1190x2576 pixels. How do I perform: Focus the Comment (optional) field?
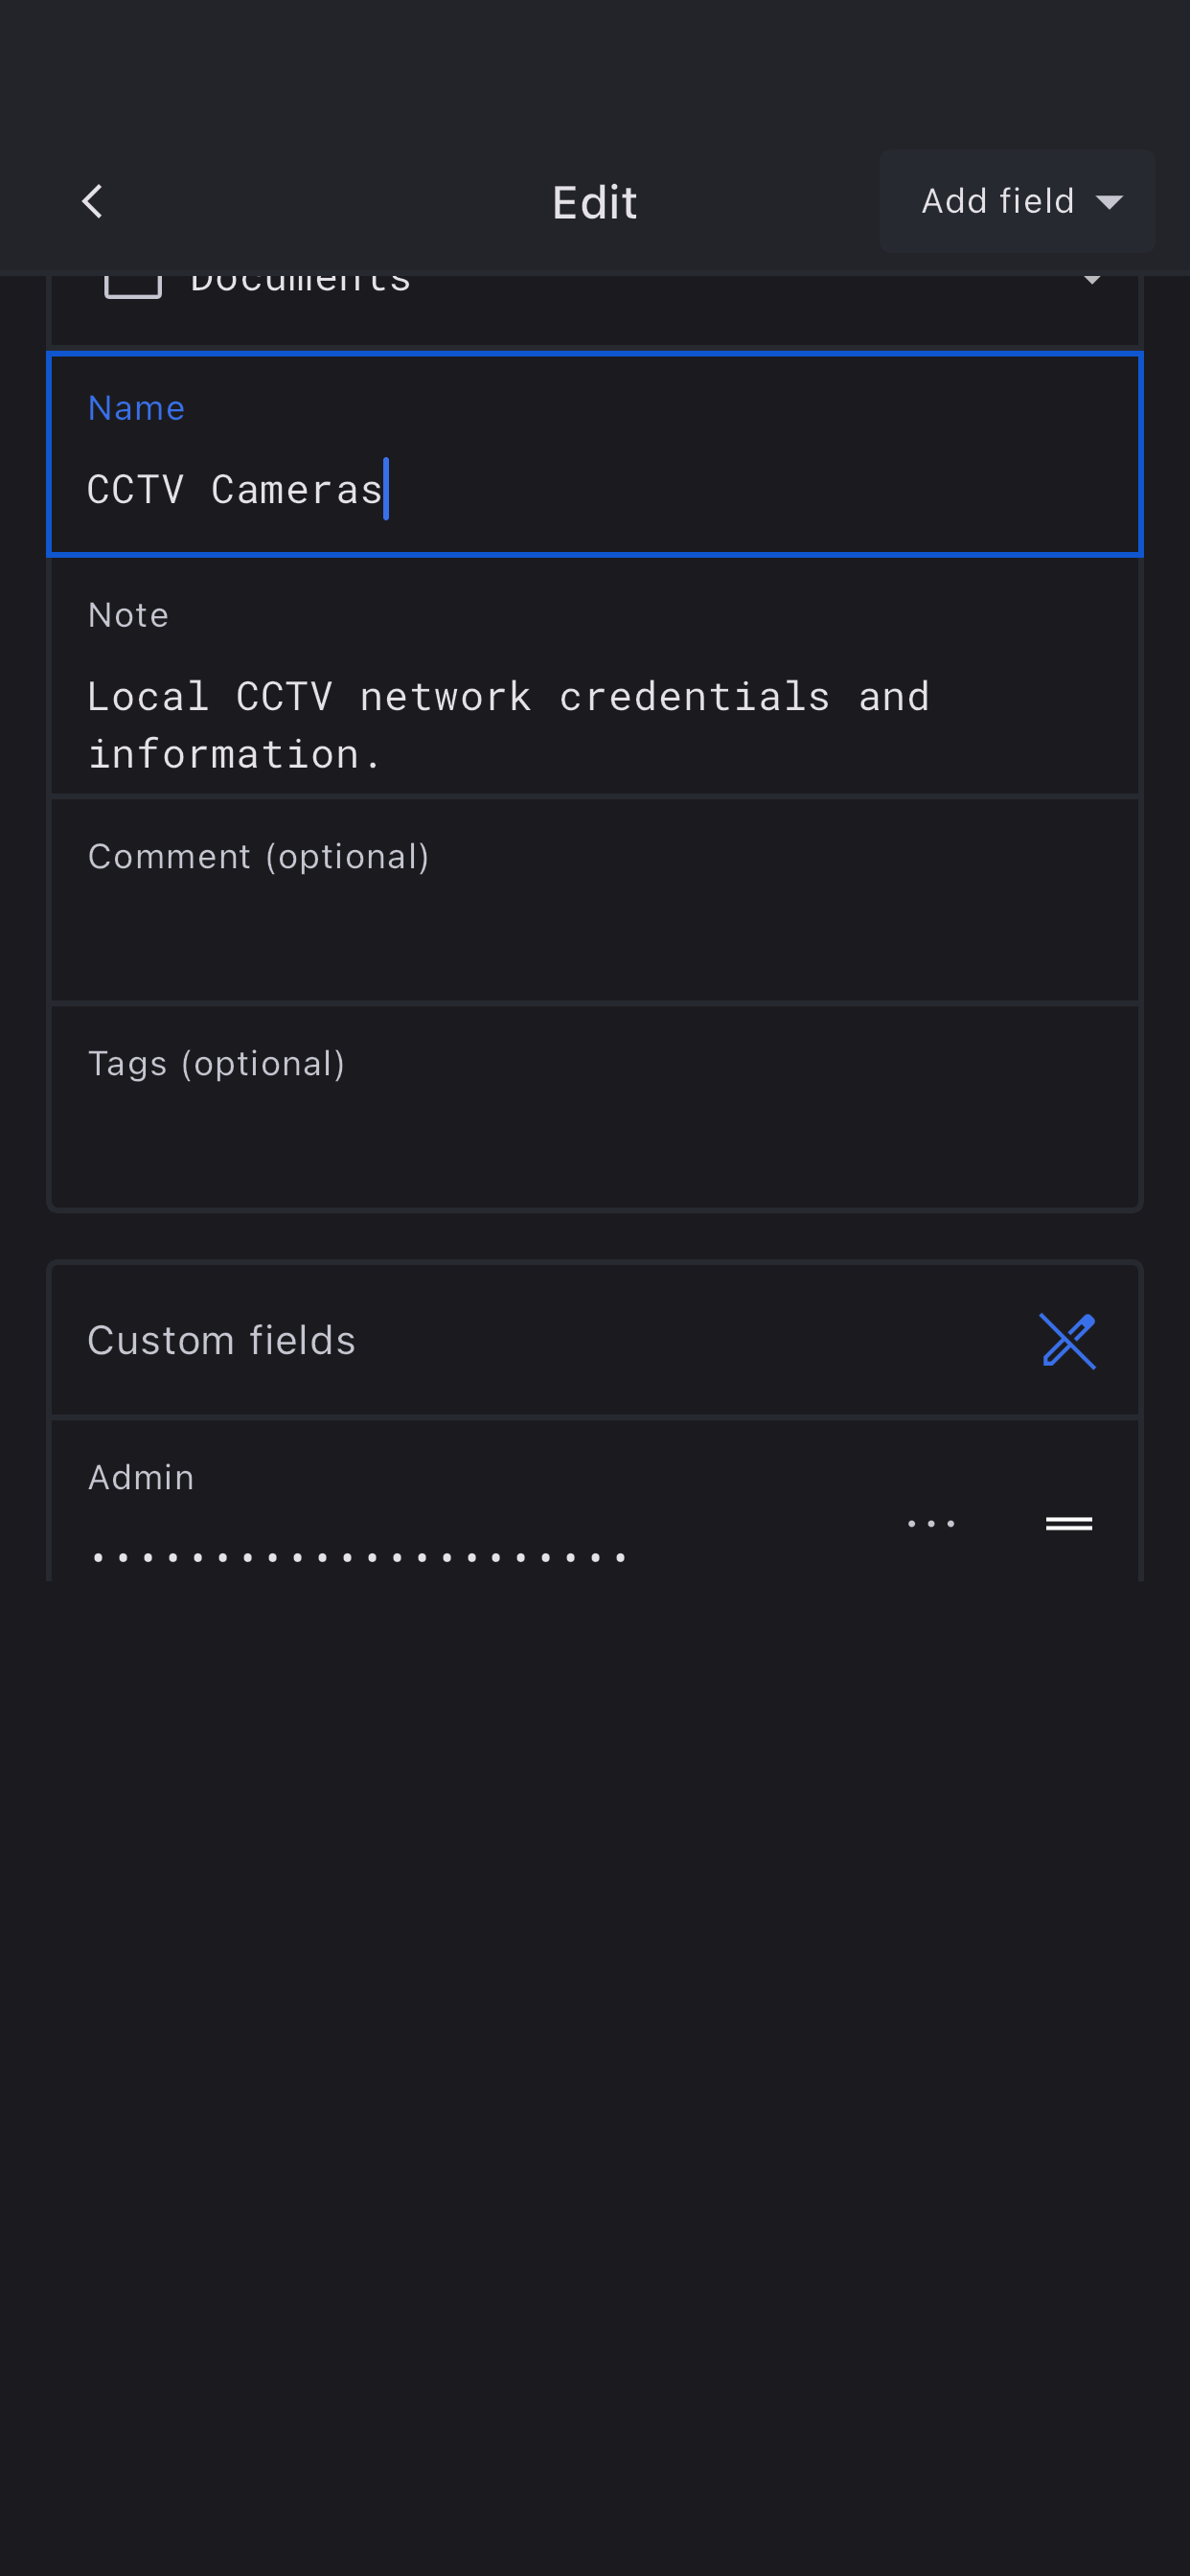click(x=594, y=920)
